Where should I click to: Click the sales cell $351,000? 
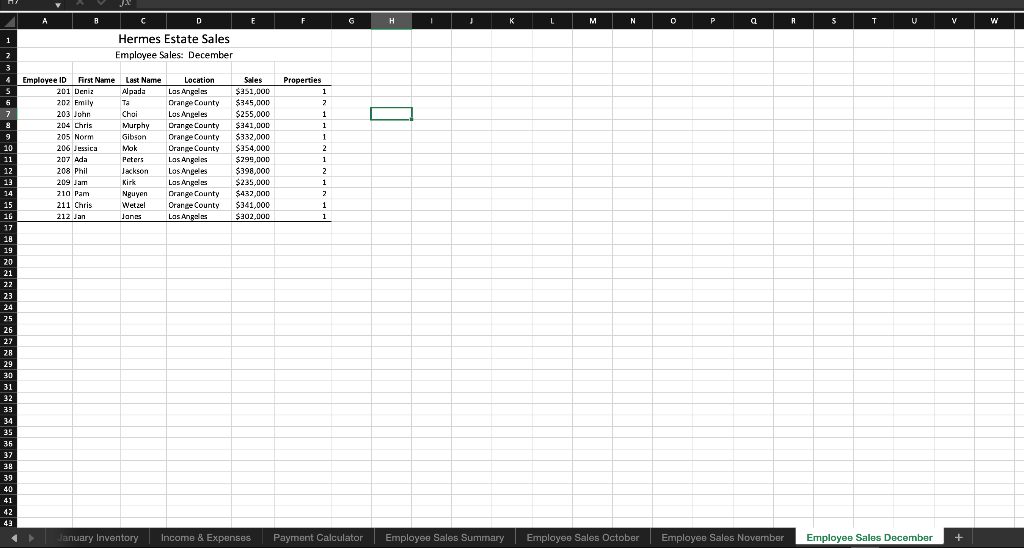pyautogui.click(x=253, y=91)
